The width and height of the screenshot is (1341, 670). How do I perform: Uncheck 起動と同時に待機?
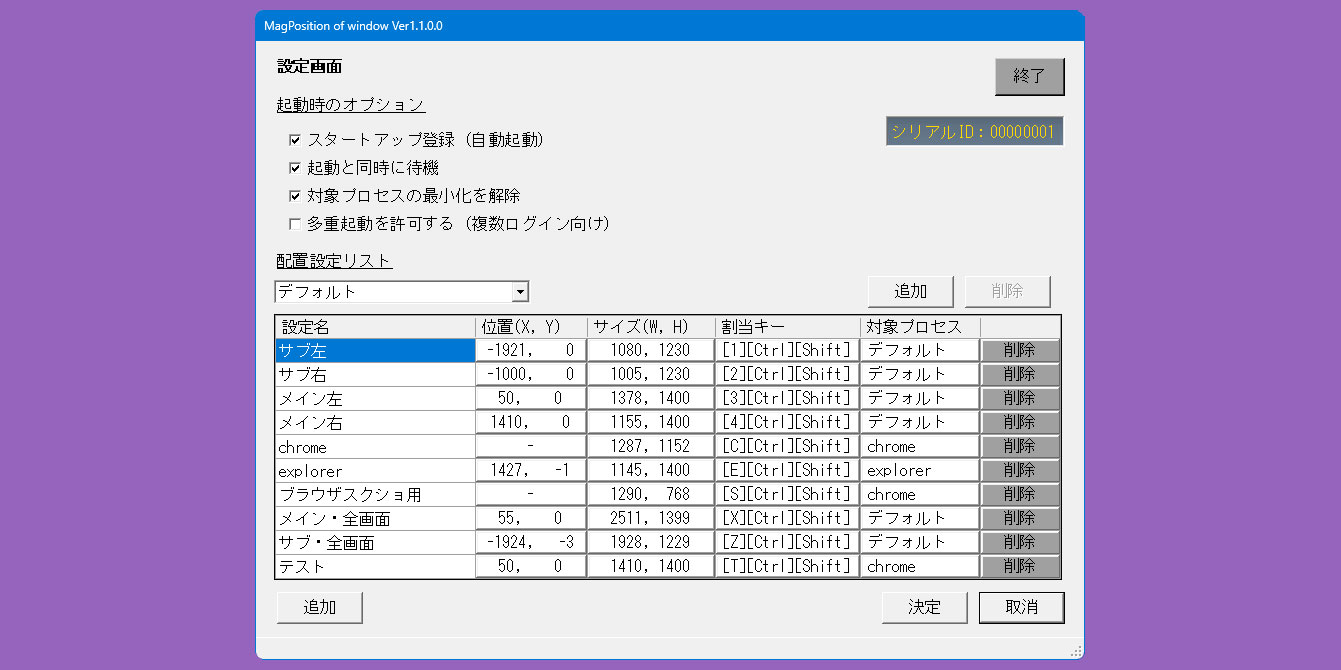click(x=295, y=168)
